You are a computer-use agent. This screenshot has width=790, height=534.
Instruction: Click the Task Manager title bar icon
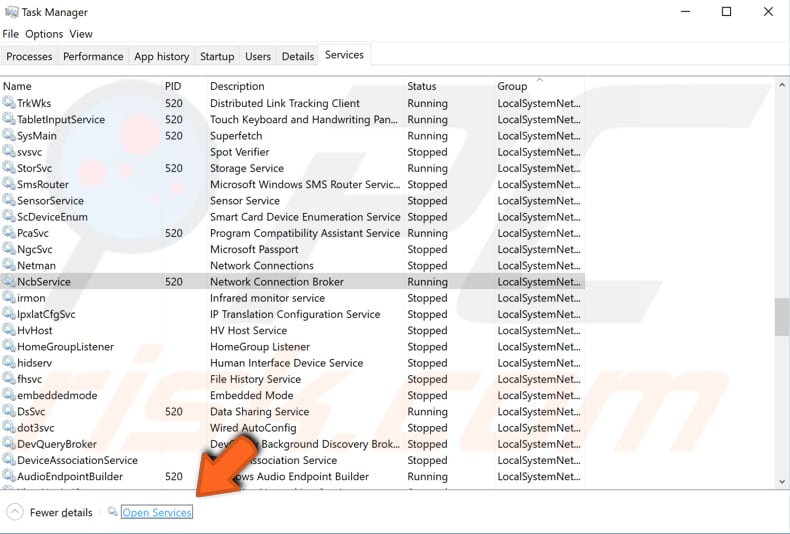(11, 11)
